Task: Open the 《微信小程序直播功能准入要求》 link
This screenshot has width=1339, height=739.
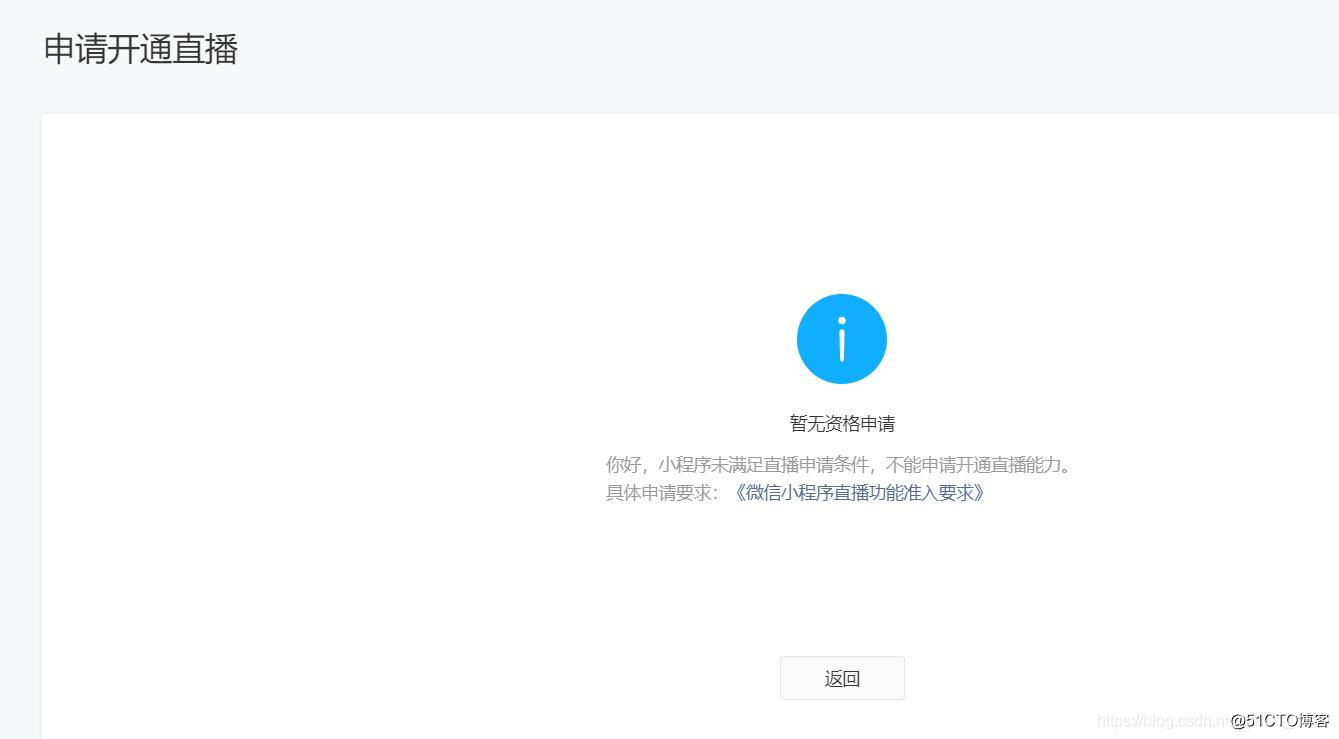Action: [x=858, y=493]
